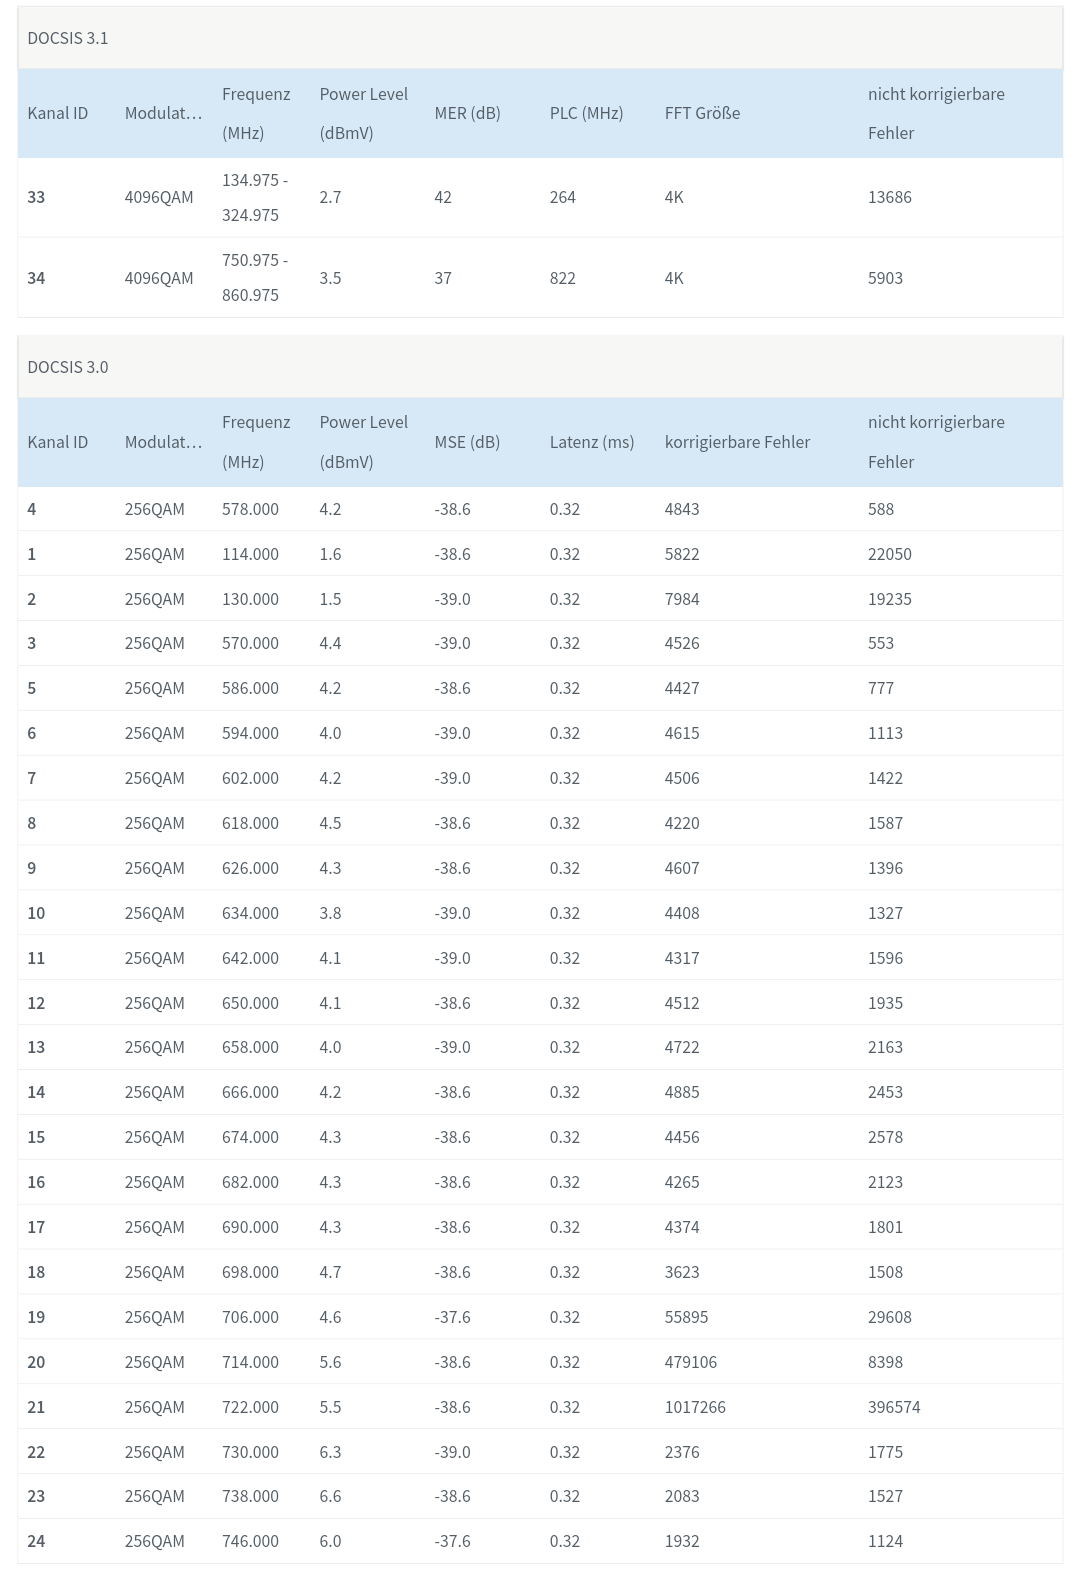Click the FFT Größe column header

click(702, 113)
